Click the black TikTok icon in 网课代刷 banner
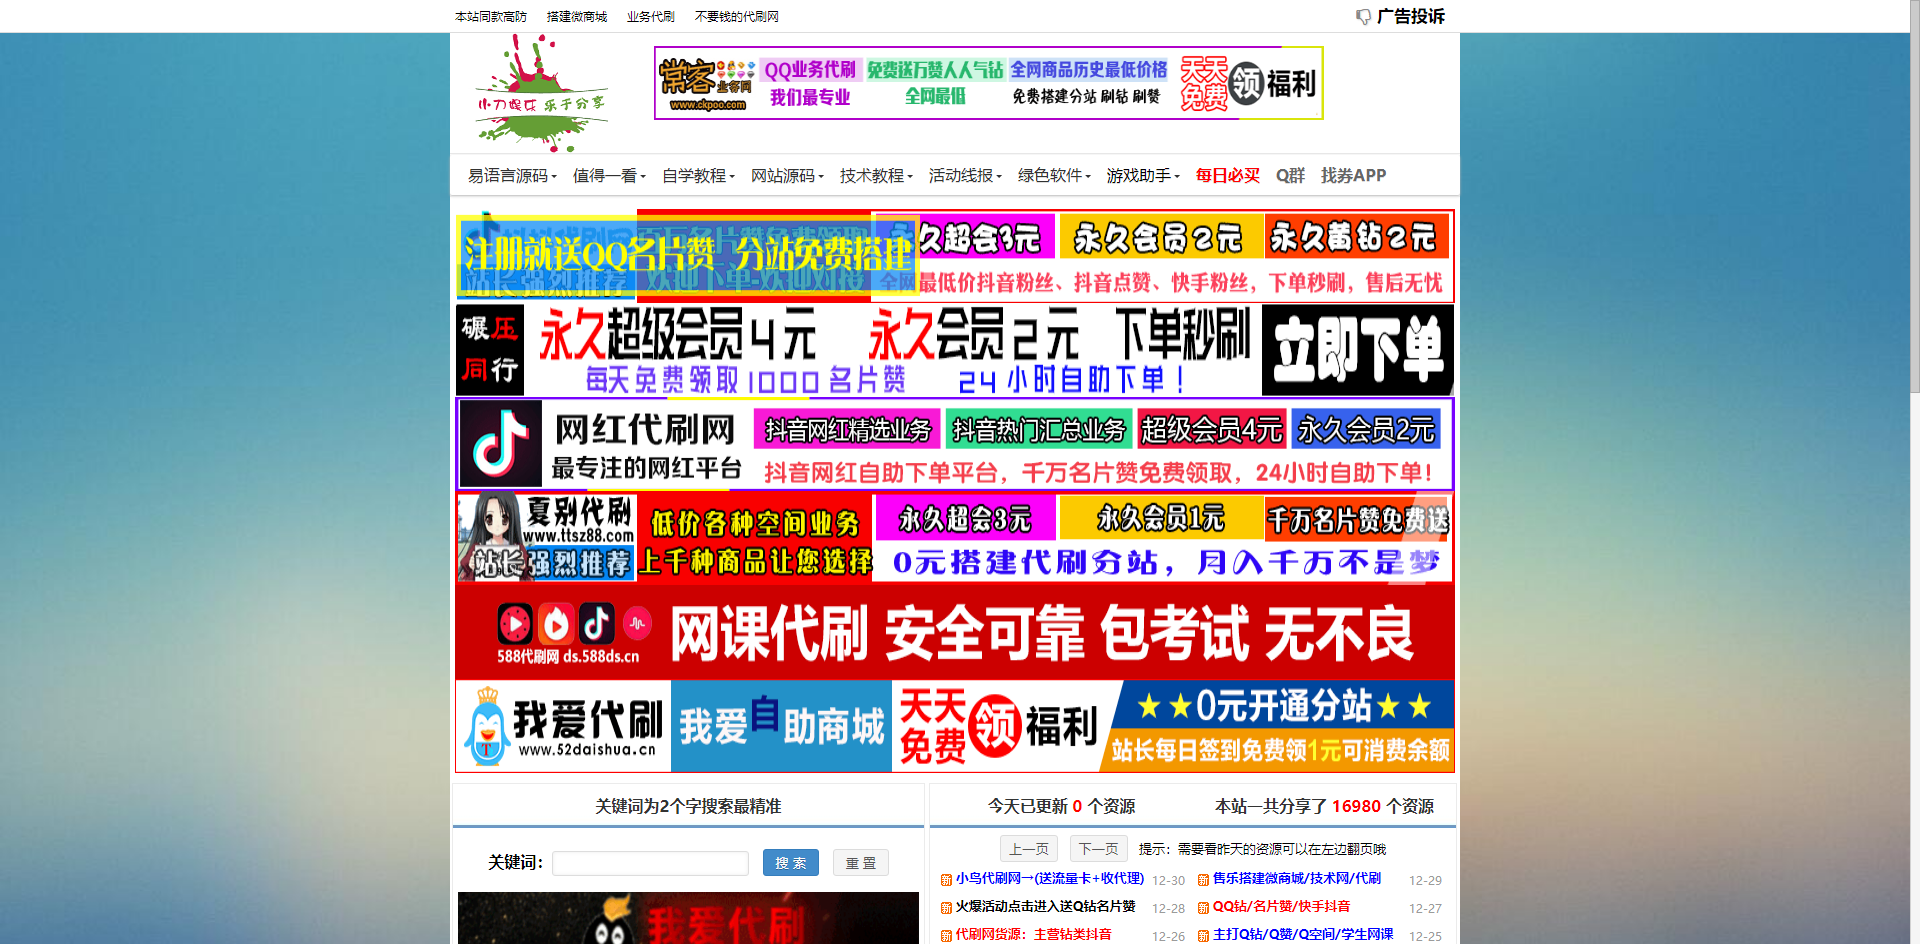1920x944 pixels. pyautogui.click(x=597, y=624)
